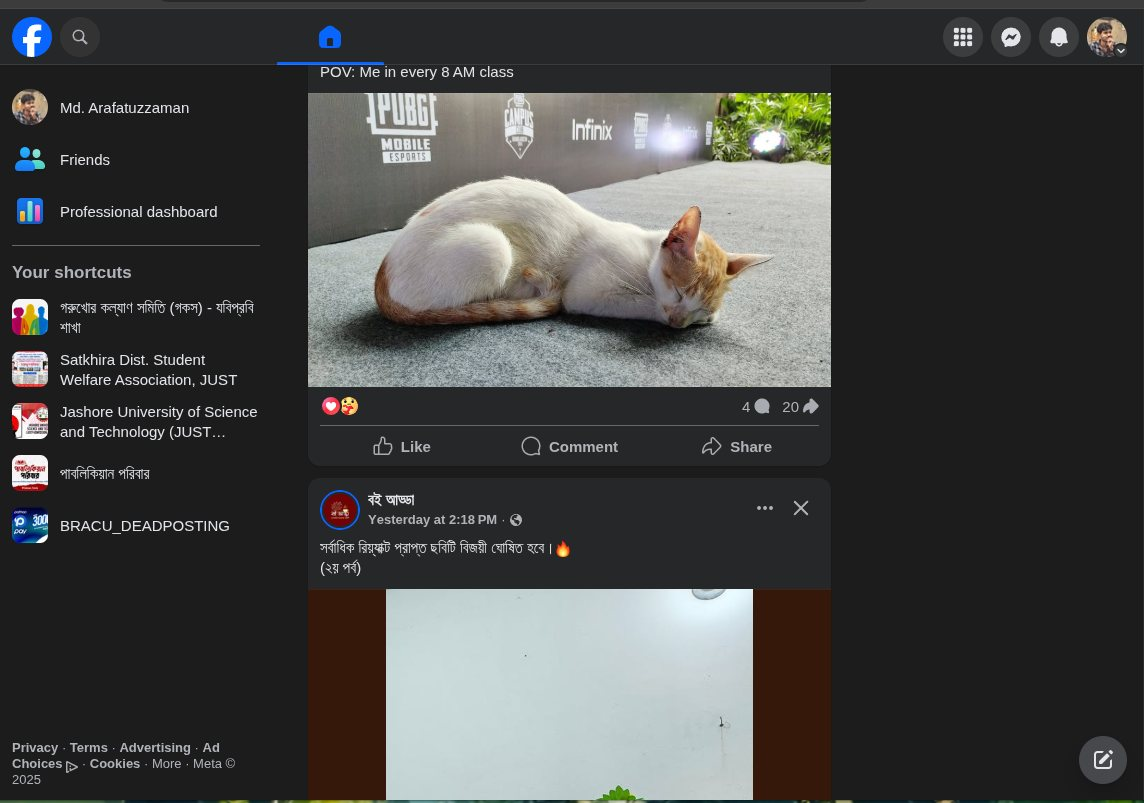Open Professional dashboard from sidebar
The height and width of the screenshot is (803, 1144).
click(138, 211)
